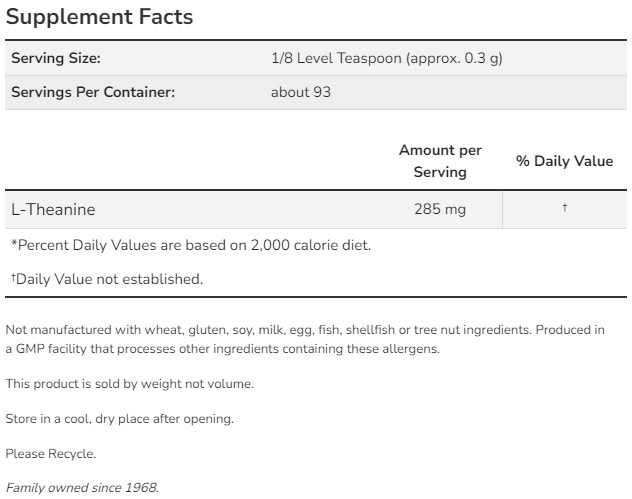Click the '(approx. 0.3 g)' text
The width and height of the screenshot is (632, 499).
454,58
